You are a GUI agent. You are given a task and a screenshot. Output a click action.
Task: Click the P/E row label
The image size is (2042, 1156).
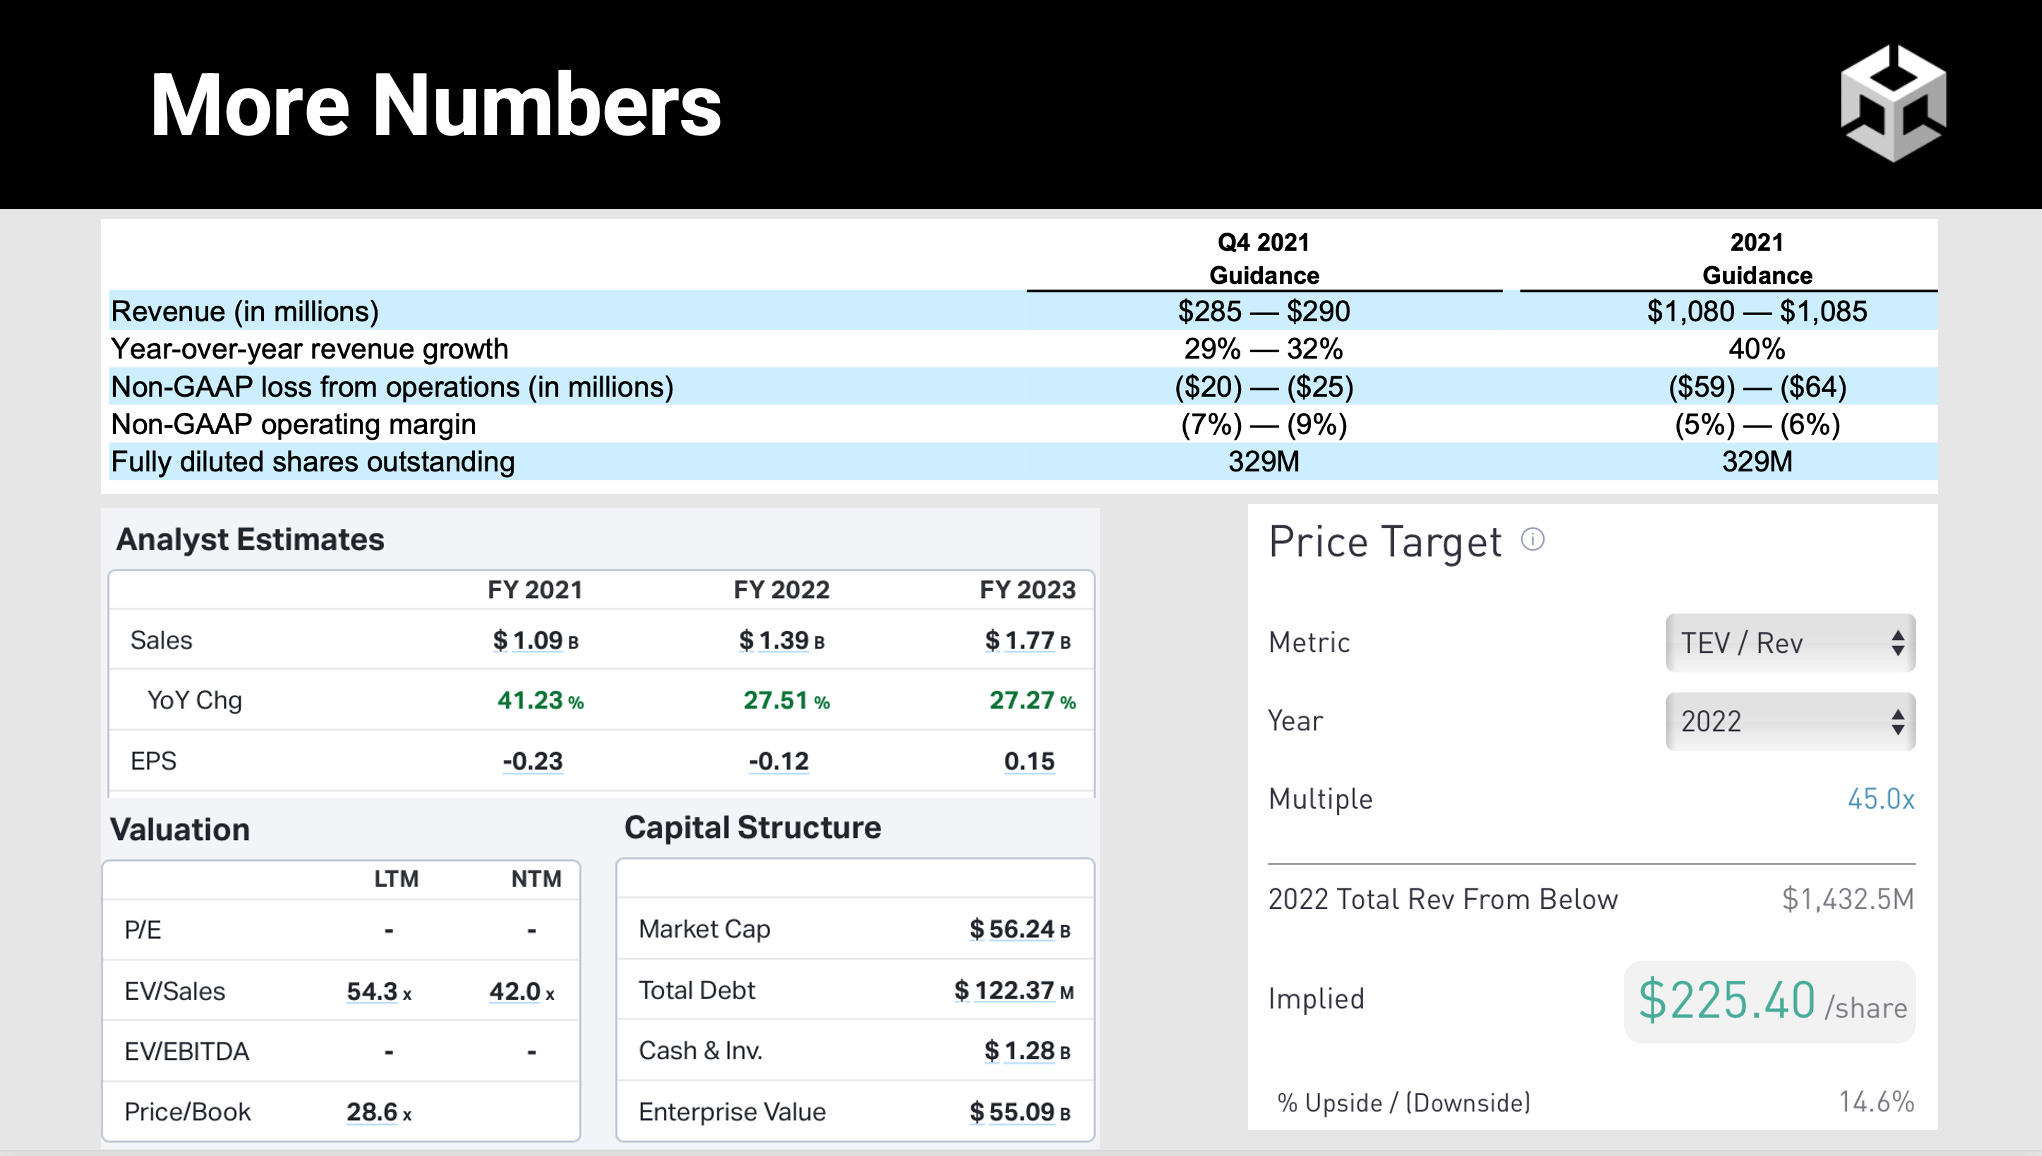click(143, 931)
